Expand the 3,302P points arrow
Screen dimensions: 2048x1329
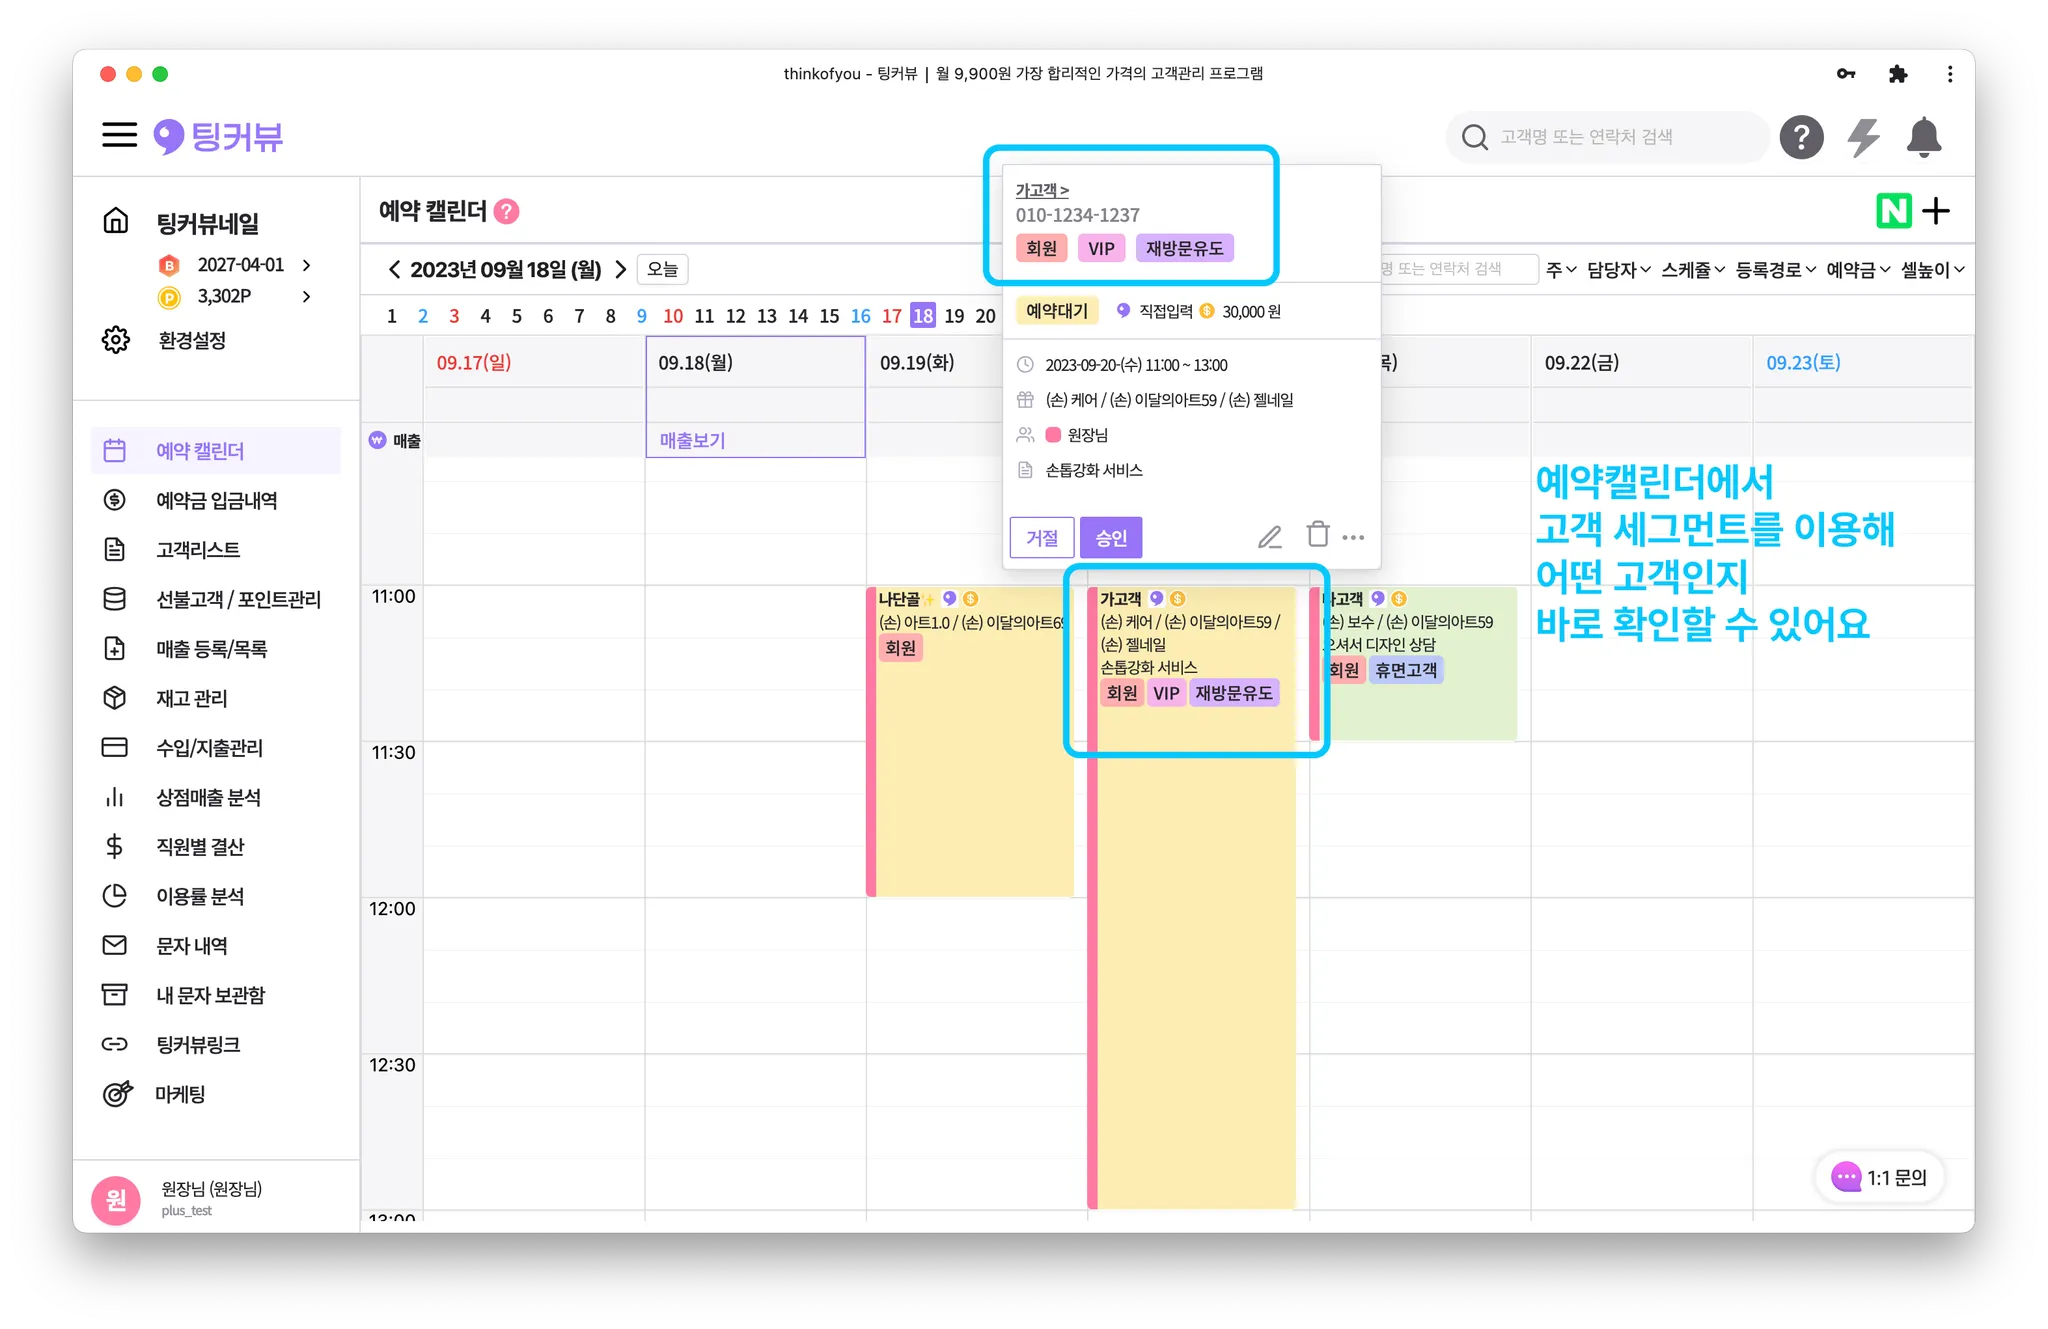point(306,296)
